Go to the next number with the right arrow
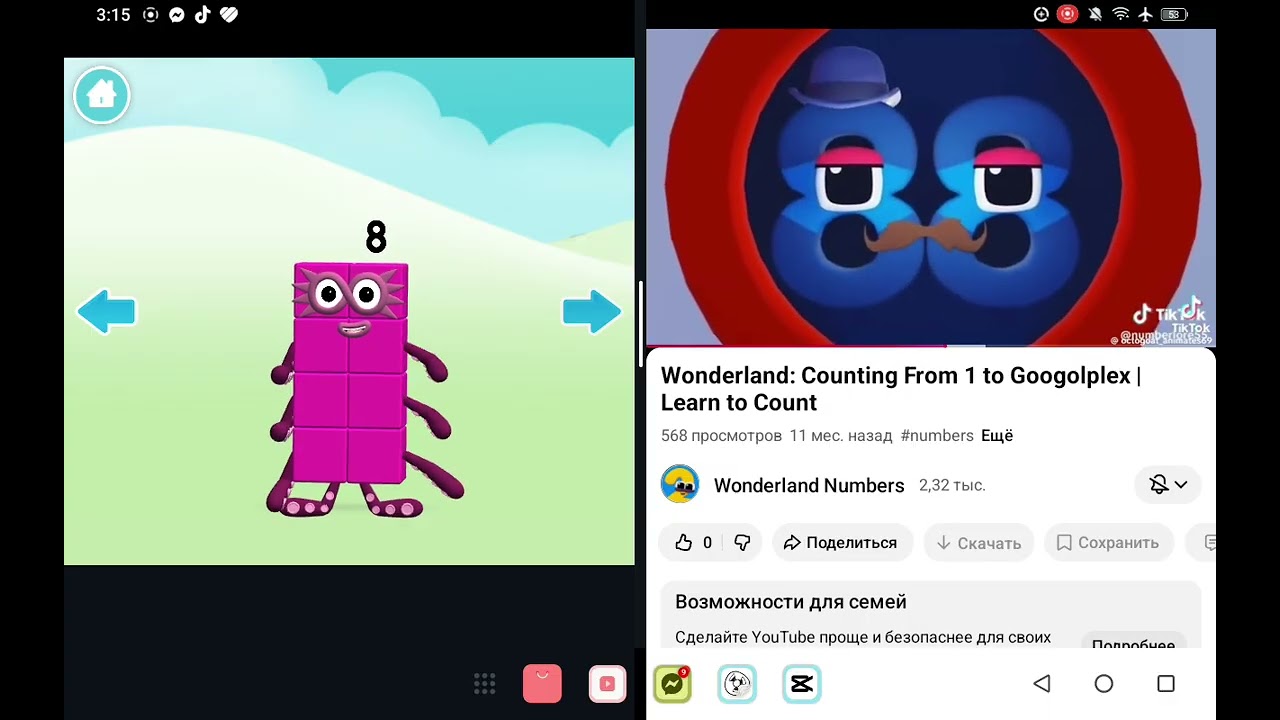This screenshot has width=1280, height=720. pos(592,312)
